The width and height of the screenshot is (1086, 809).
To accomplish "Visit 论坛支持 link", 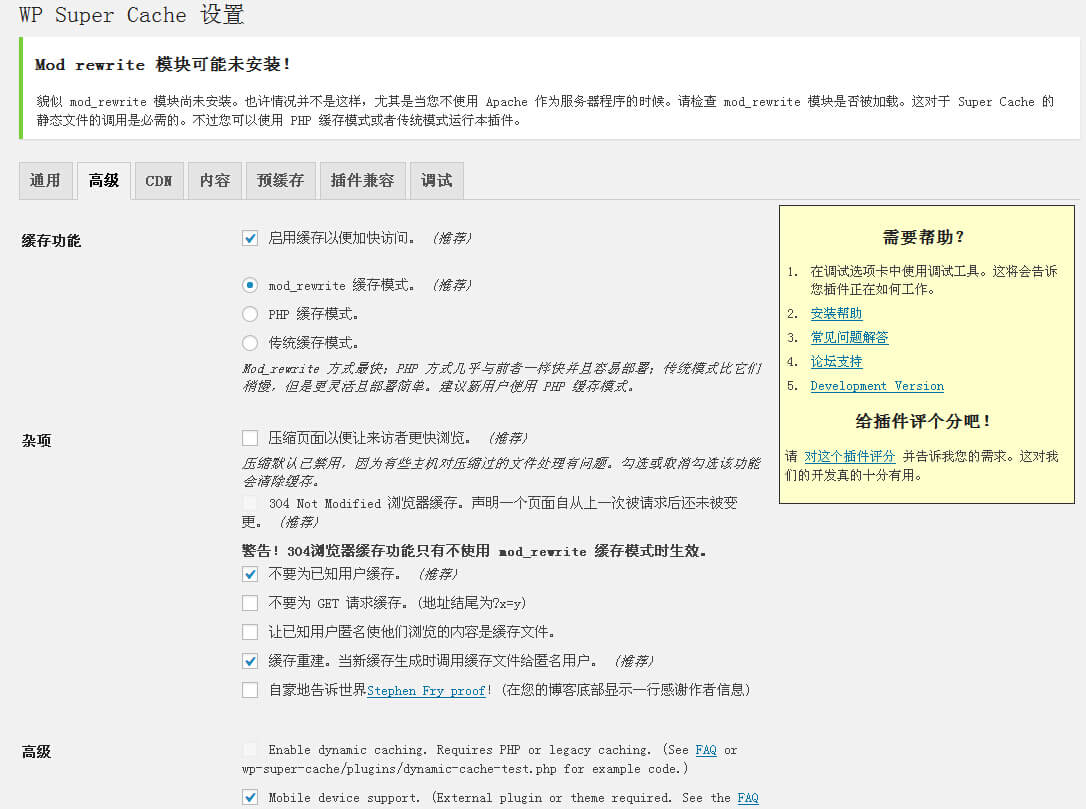I will coord(837,362).
